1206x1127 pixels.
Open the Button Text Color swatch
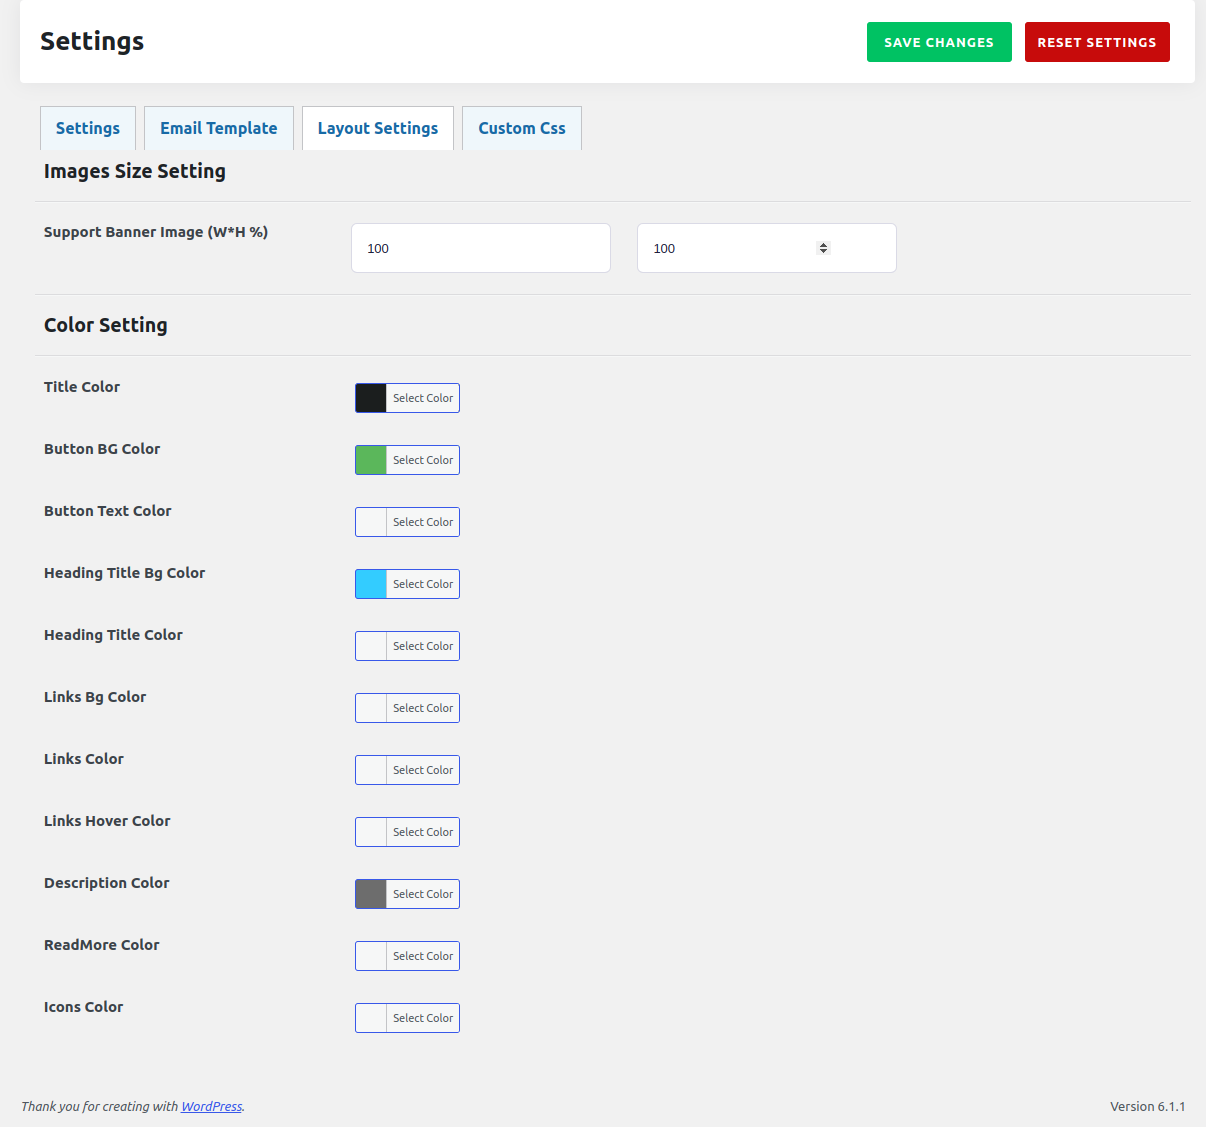coord(371,522)
